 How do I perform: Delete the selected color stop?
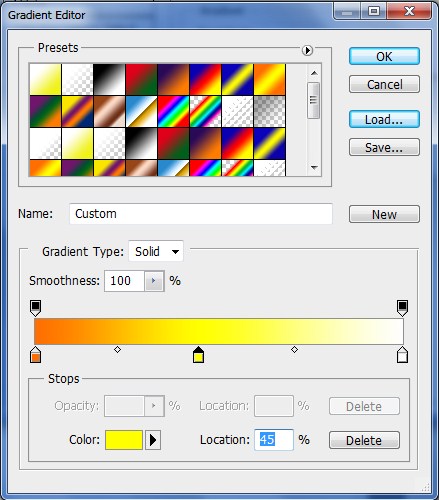364,440
